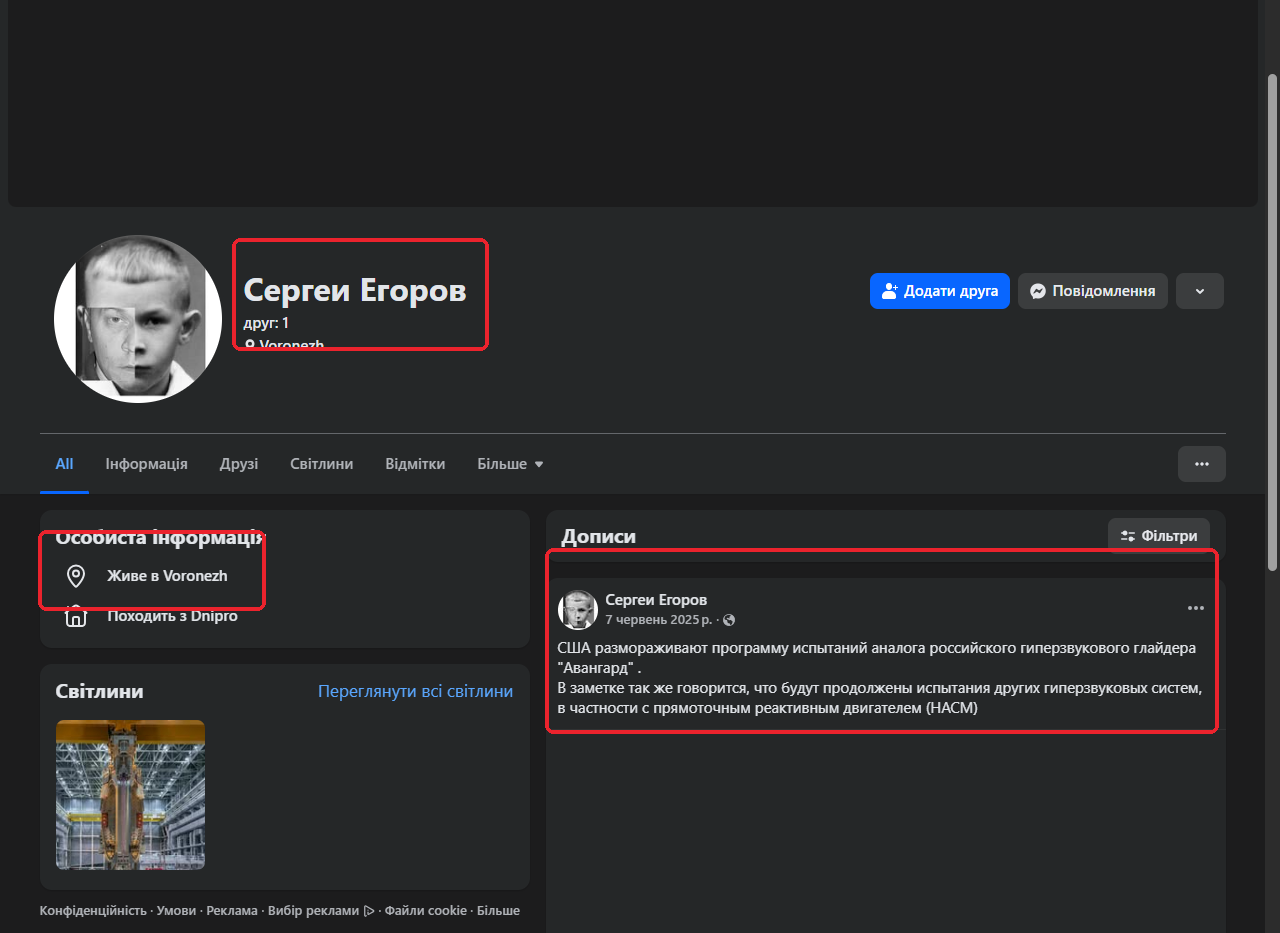This screenshot has height=933, width=1280.
Task: Click the public globe audience icon on post
Action: 729,620
